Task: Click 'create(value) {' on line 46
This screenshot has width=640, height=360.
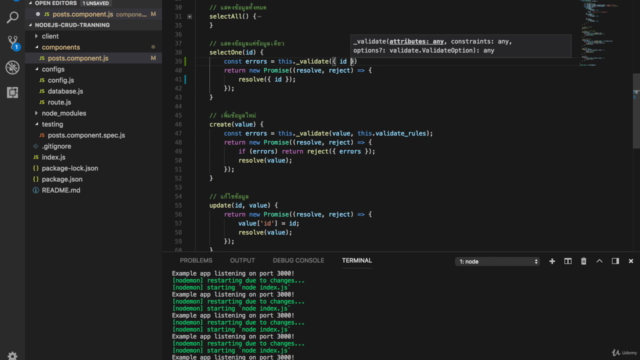Action: (236, 124)
